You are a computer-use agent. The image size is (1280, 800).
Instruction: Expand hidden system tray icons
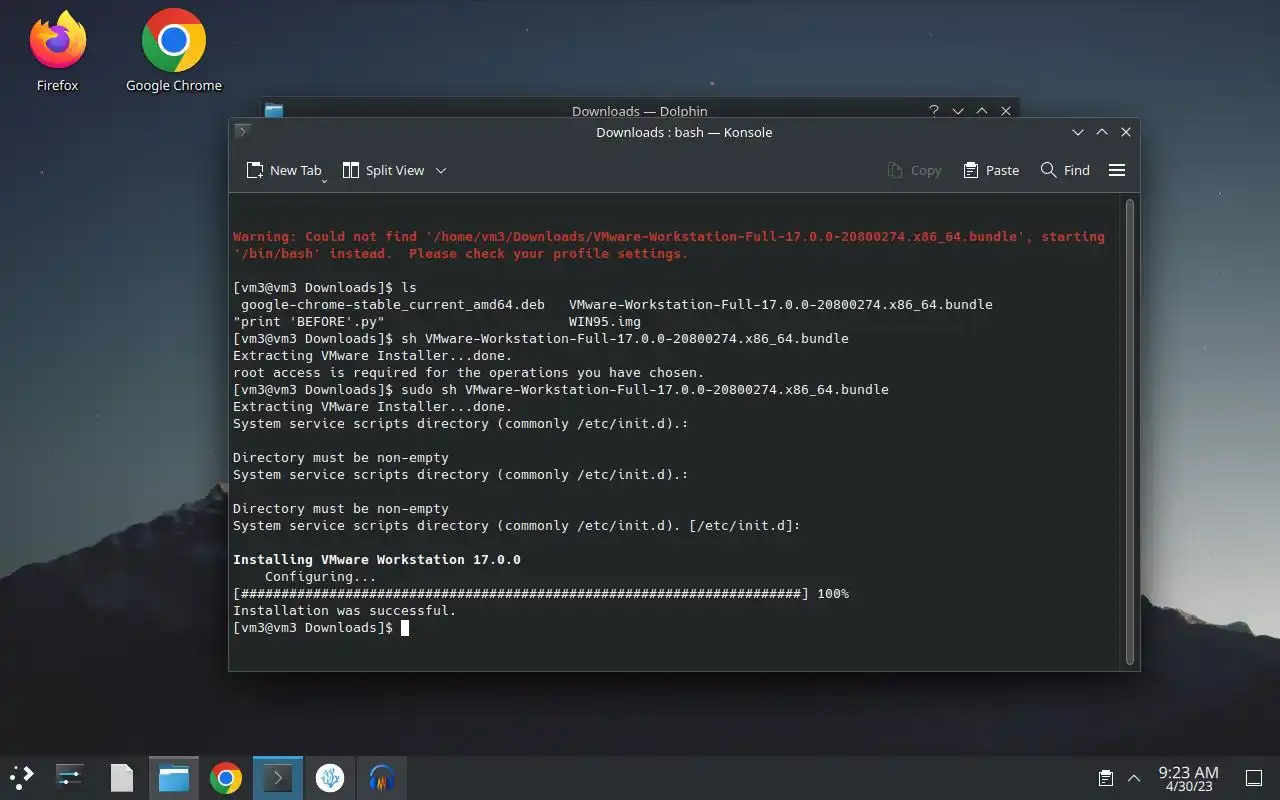pos(1134,778)
